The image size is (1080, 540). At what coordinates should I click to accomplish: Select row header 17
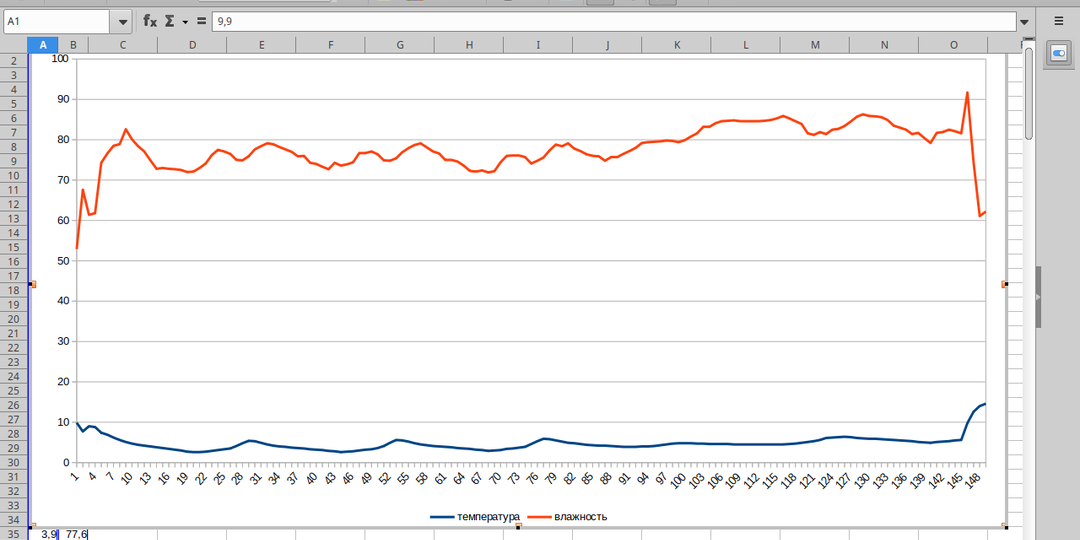(x=14, y=276)
